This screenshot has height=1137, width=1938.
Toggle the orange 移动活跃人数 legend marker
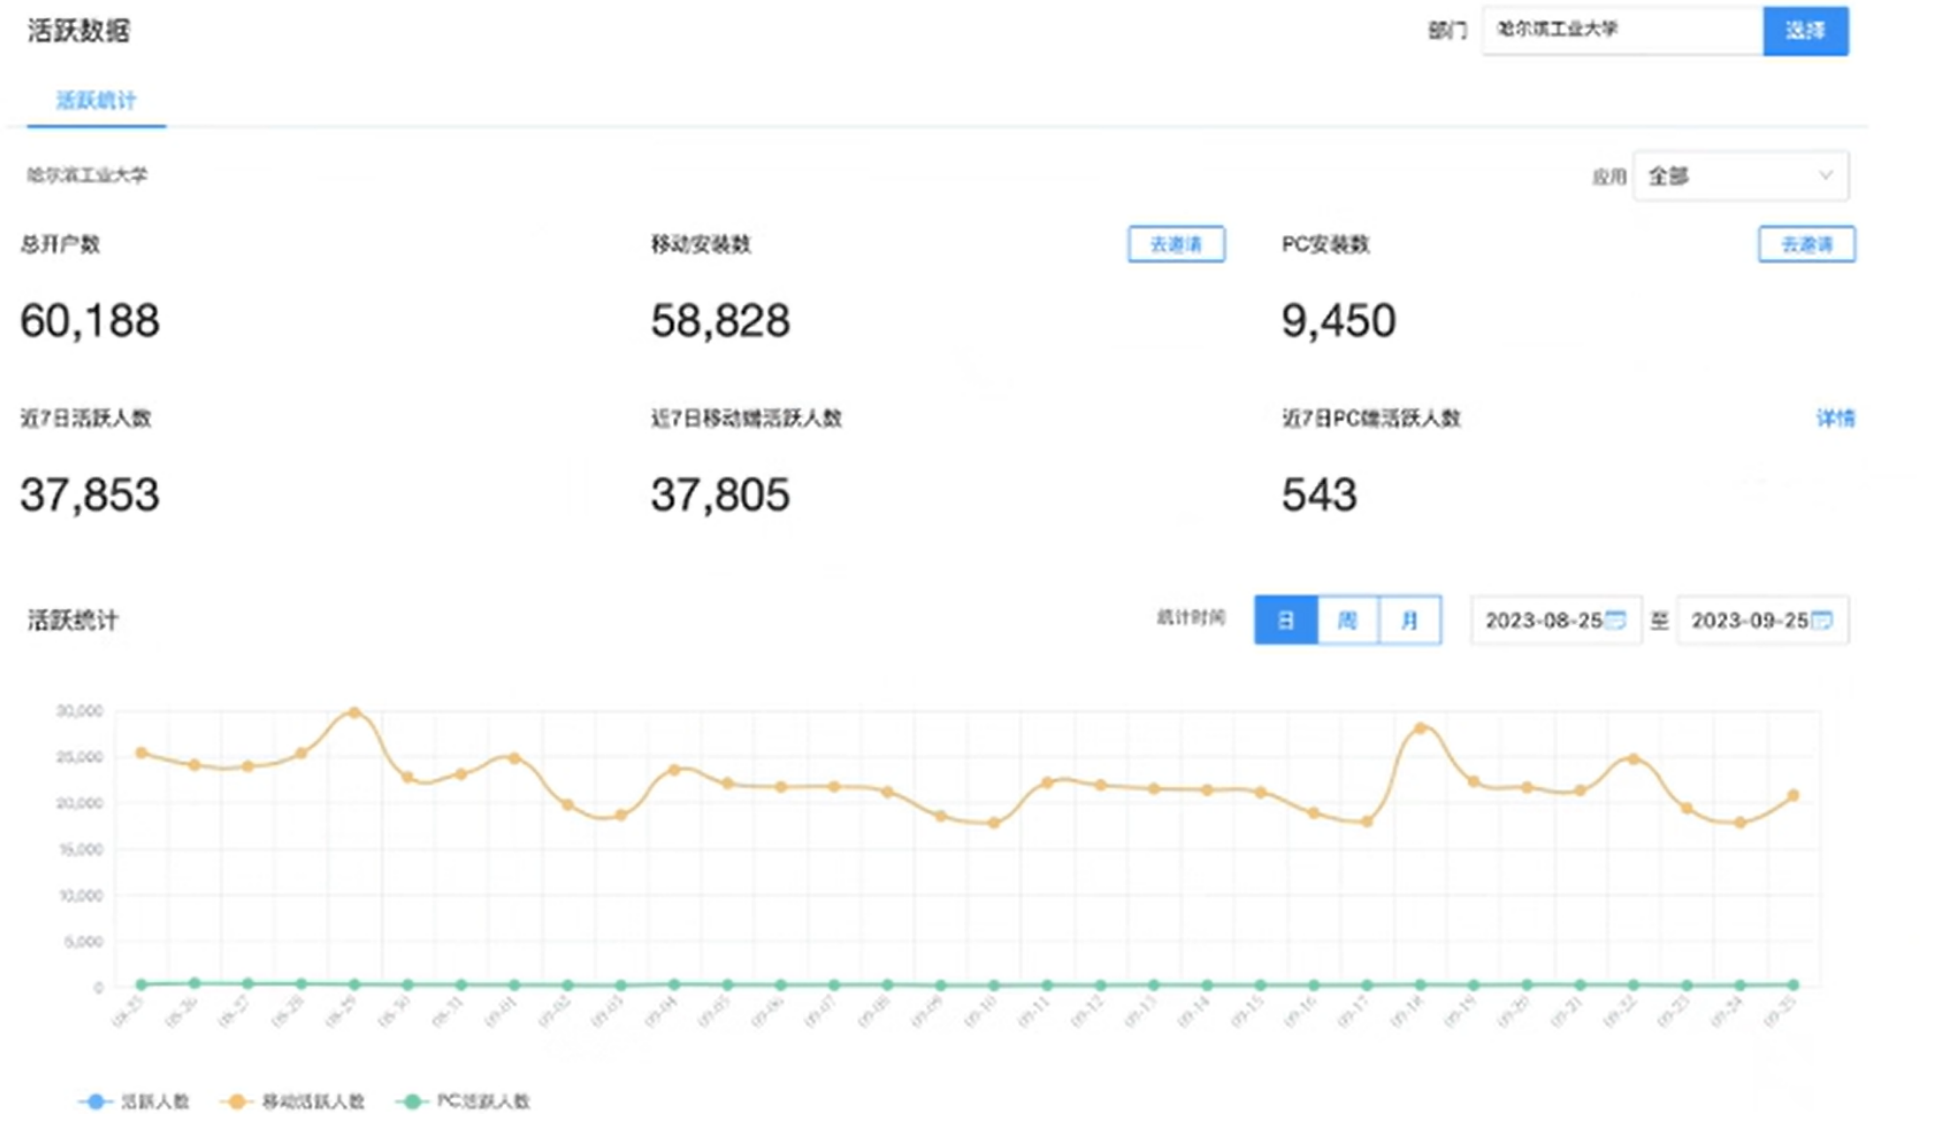237,1101
